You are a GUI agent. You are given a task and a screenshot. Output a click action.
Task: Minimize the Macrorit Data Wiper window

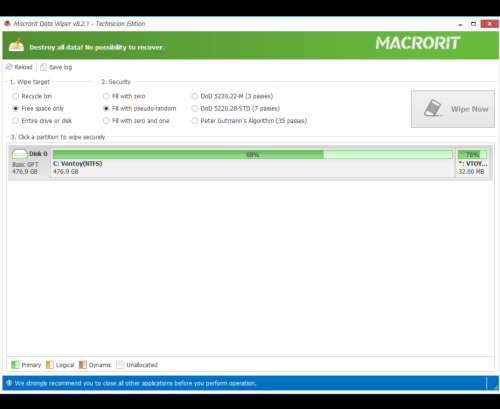click(x=460, y=24)
